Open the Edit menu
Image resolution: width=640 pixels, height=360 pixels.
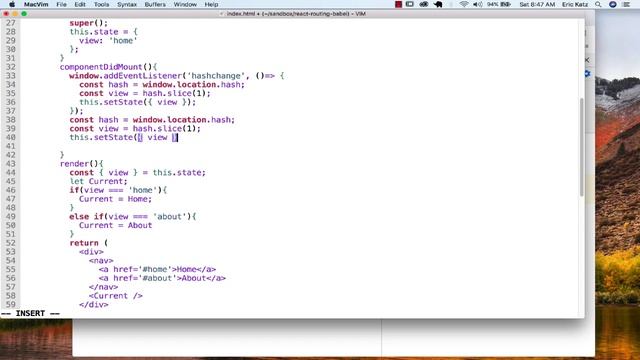click(x=80, y=4)
